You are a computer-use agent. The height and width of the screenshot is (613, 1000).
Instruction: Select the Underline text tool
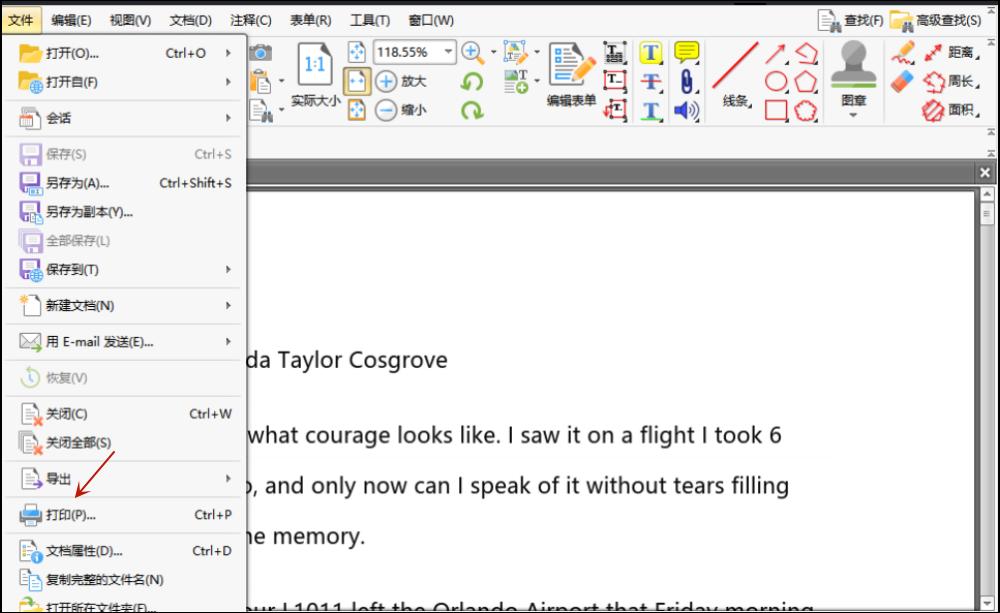651,110
